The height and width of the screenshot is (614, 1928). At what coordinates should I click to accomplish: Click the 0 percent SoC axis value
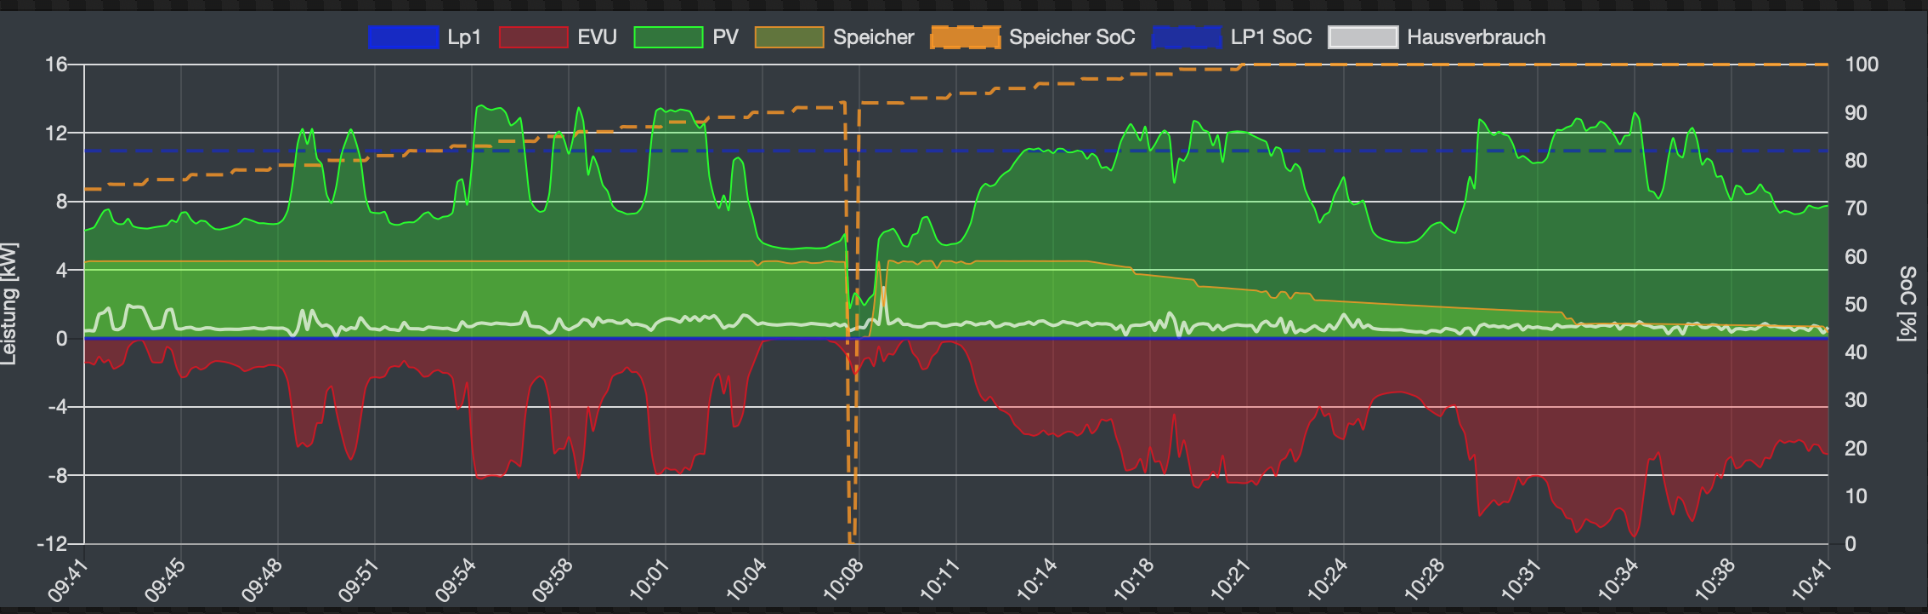(1850, 544)
